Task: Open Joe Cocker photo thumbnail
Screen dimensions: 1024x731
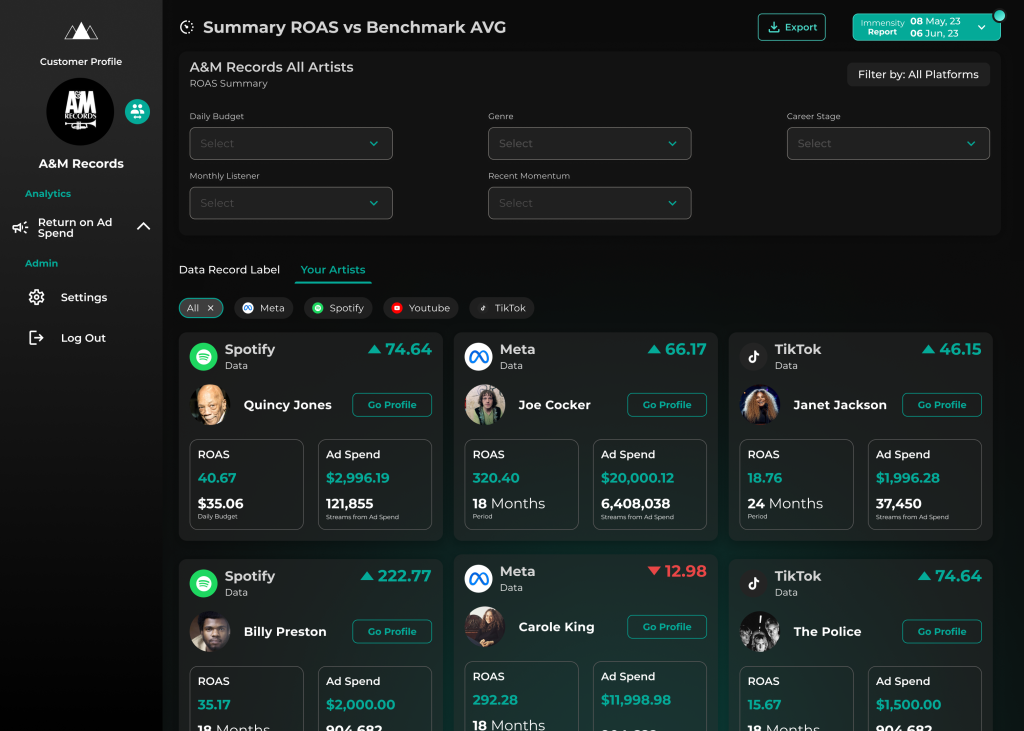Action: [485, 404]
